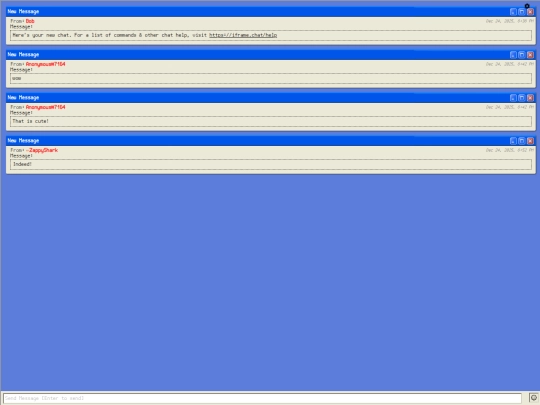Image resolution: width=540 pixels, height=405 pixels.
Task: Click the "wow" message text
Action: tap(17, 79)
